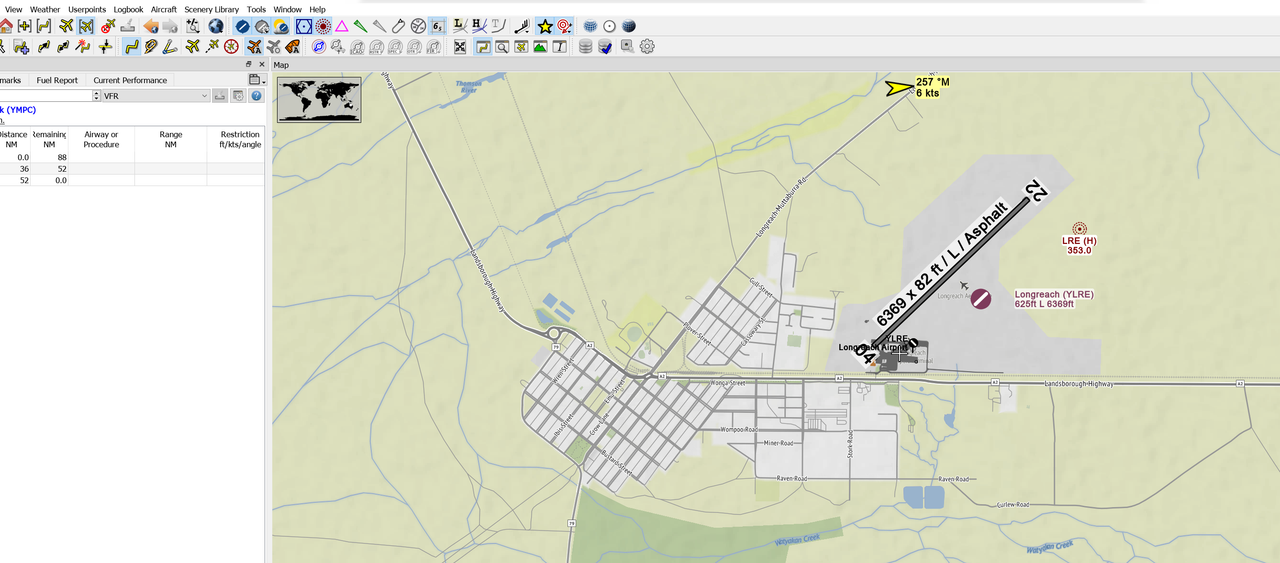Click the L low airways icon
Image resolution: width=1280 pixels, height=563 pixels.
[459, 26]
